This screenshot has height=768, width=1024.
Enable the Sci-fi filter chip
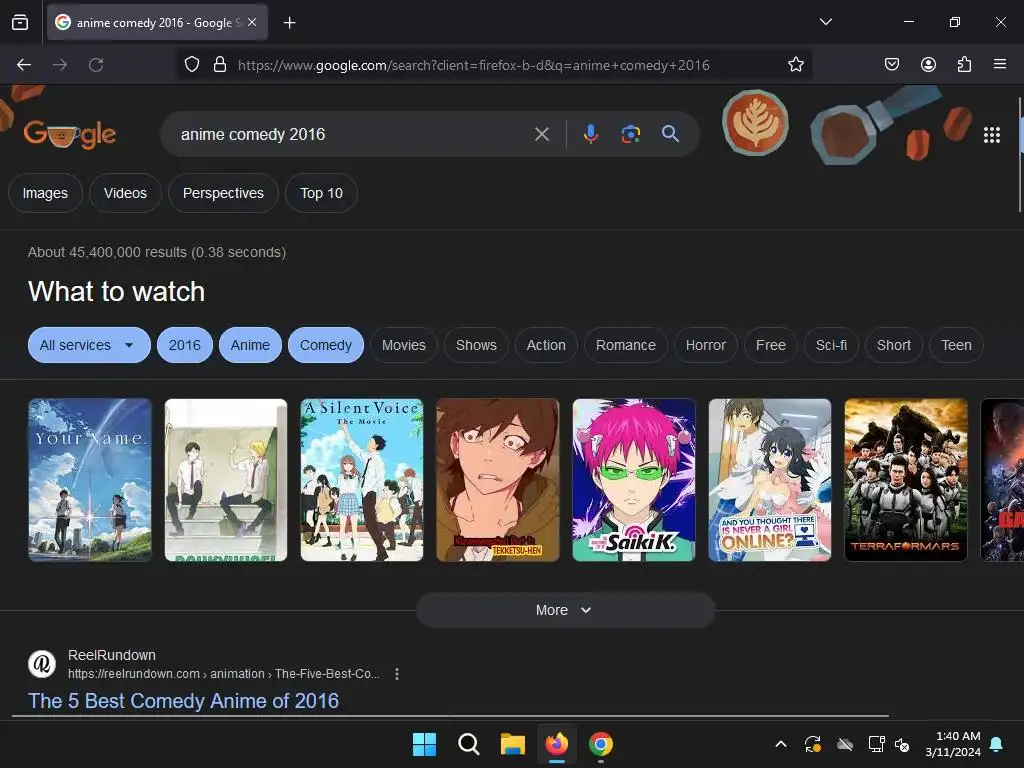point(831,345)
